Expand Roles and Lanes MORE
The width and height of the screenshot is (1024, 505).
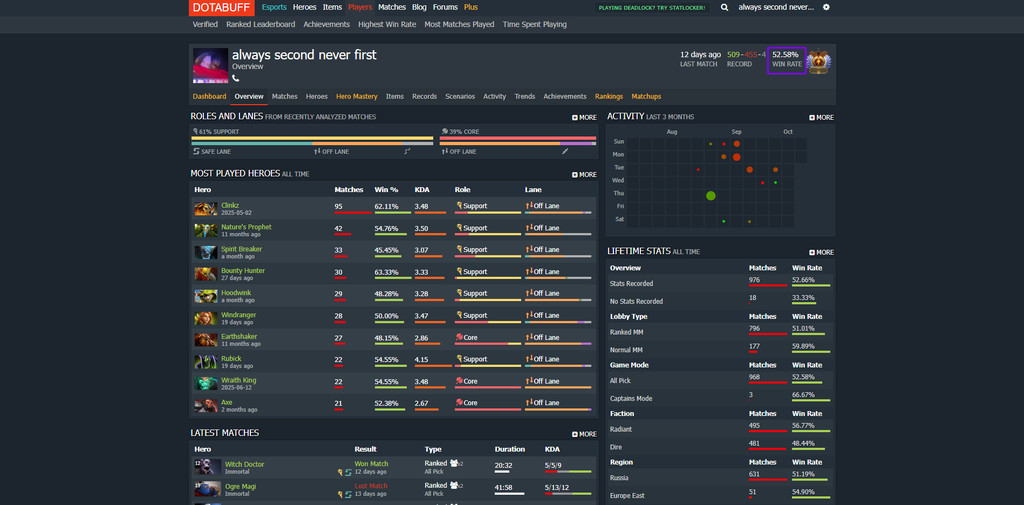[584, 118]
